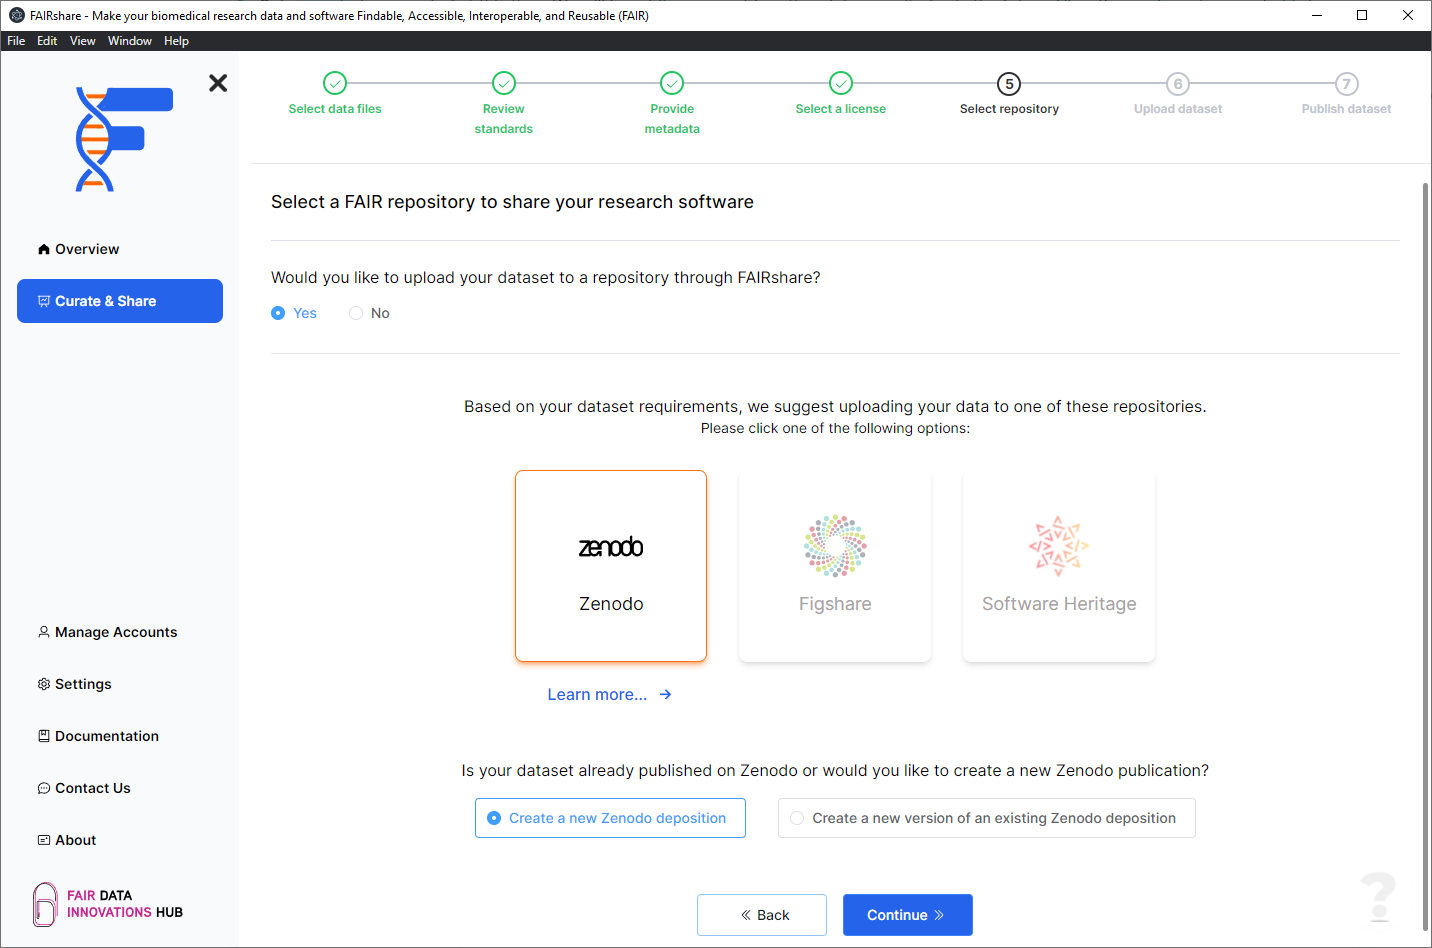Maximize the FAIRshare window

coord(1362,15)
